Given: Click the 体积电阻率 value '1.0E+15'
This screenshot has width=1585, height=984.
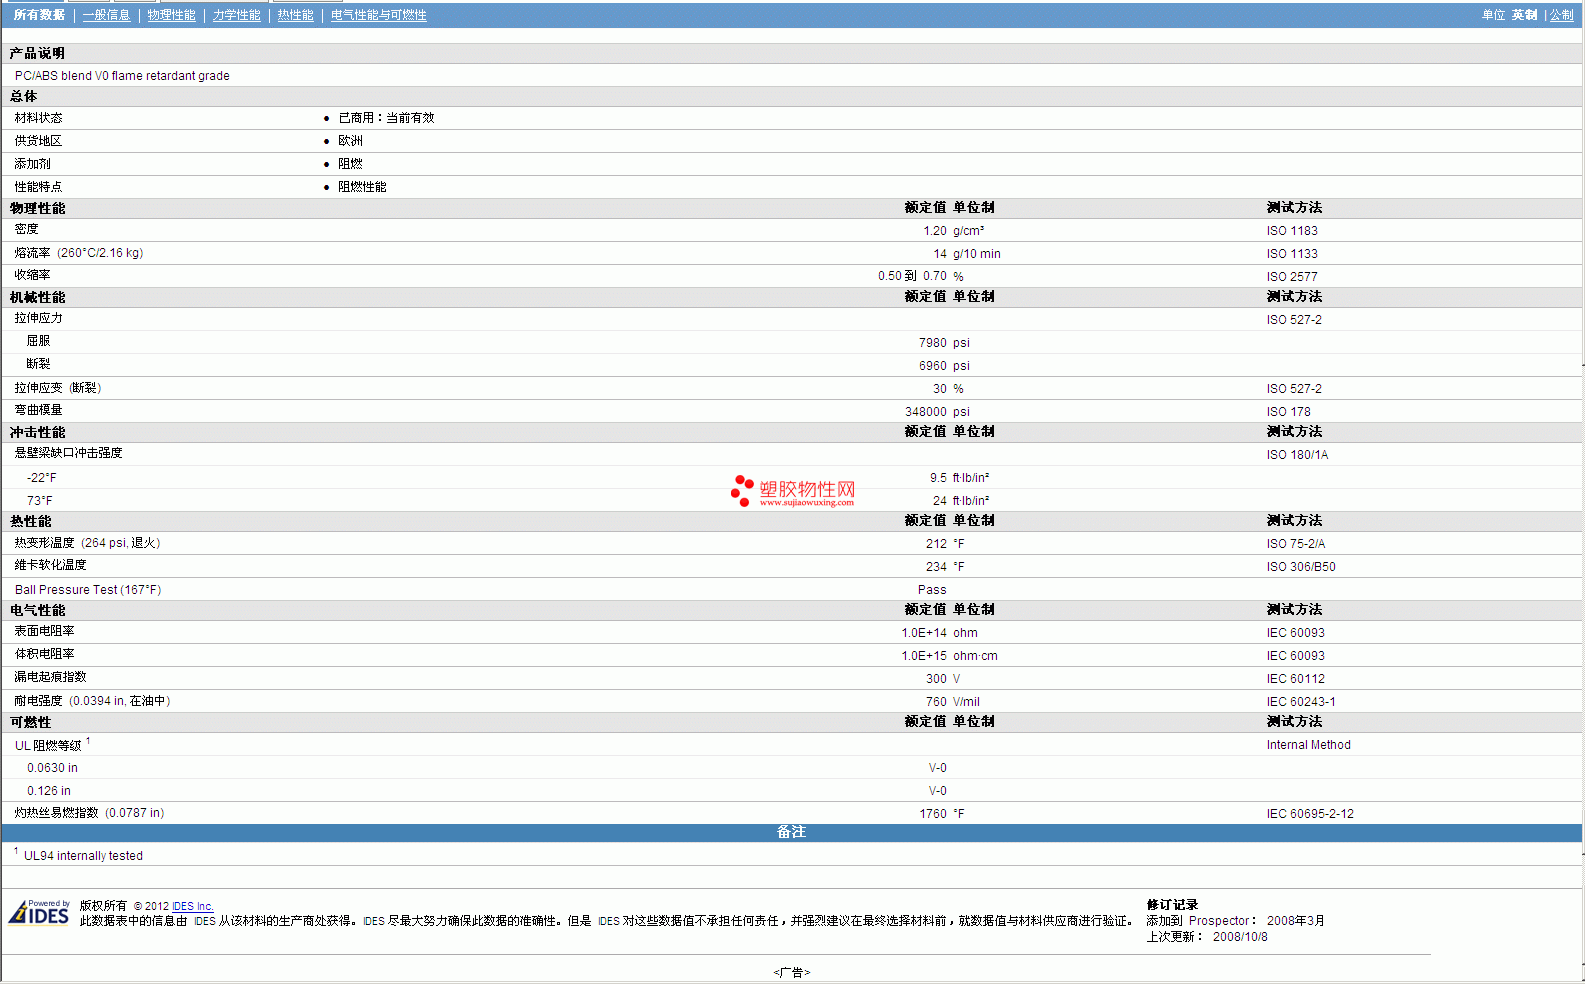Looking at the screenshot, I should pos(923,656).
